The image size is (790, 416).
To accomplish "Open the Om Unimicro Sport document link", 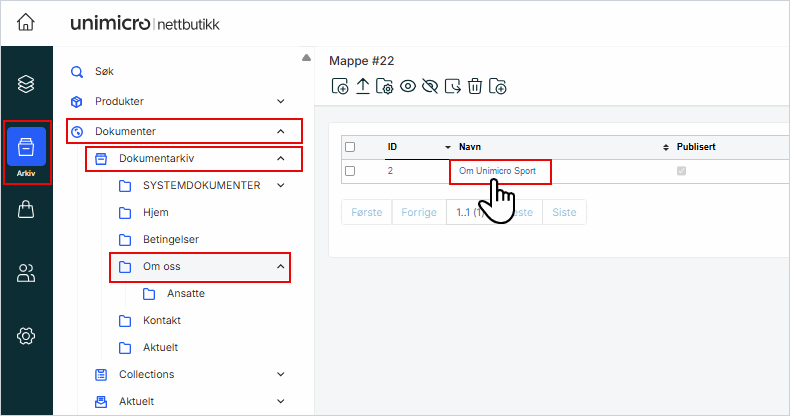I will [499, 171].
